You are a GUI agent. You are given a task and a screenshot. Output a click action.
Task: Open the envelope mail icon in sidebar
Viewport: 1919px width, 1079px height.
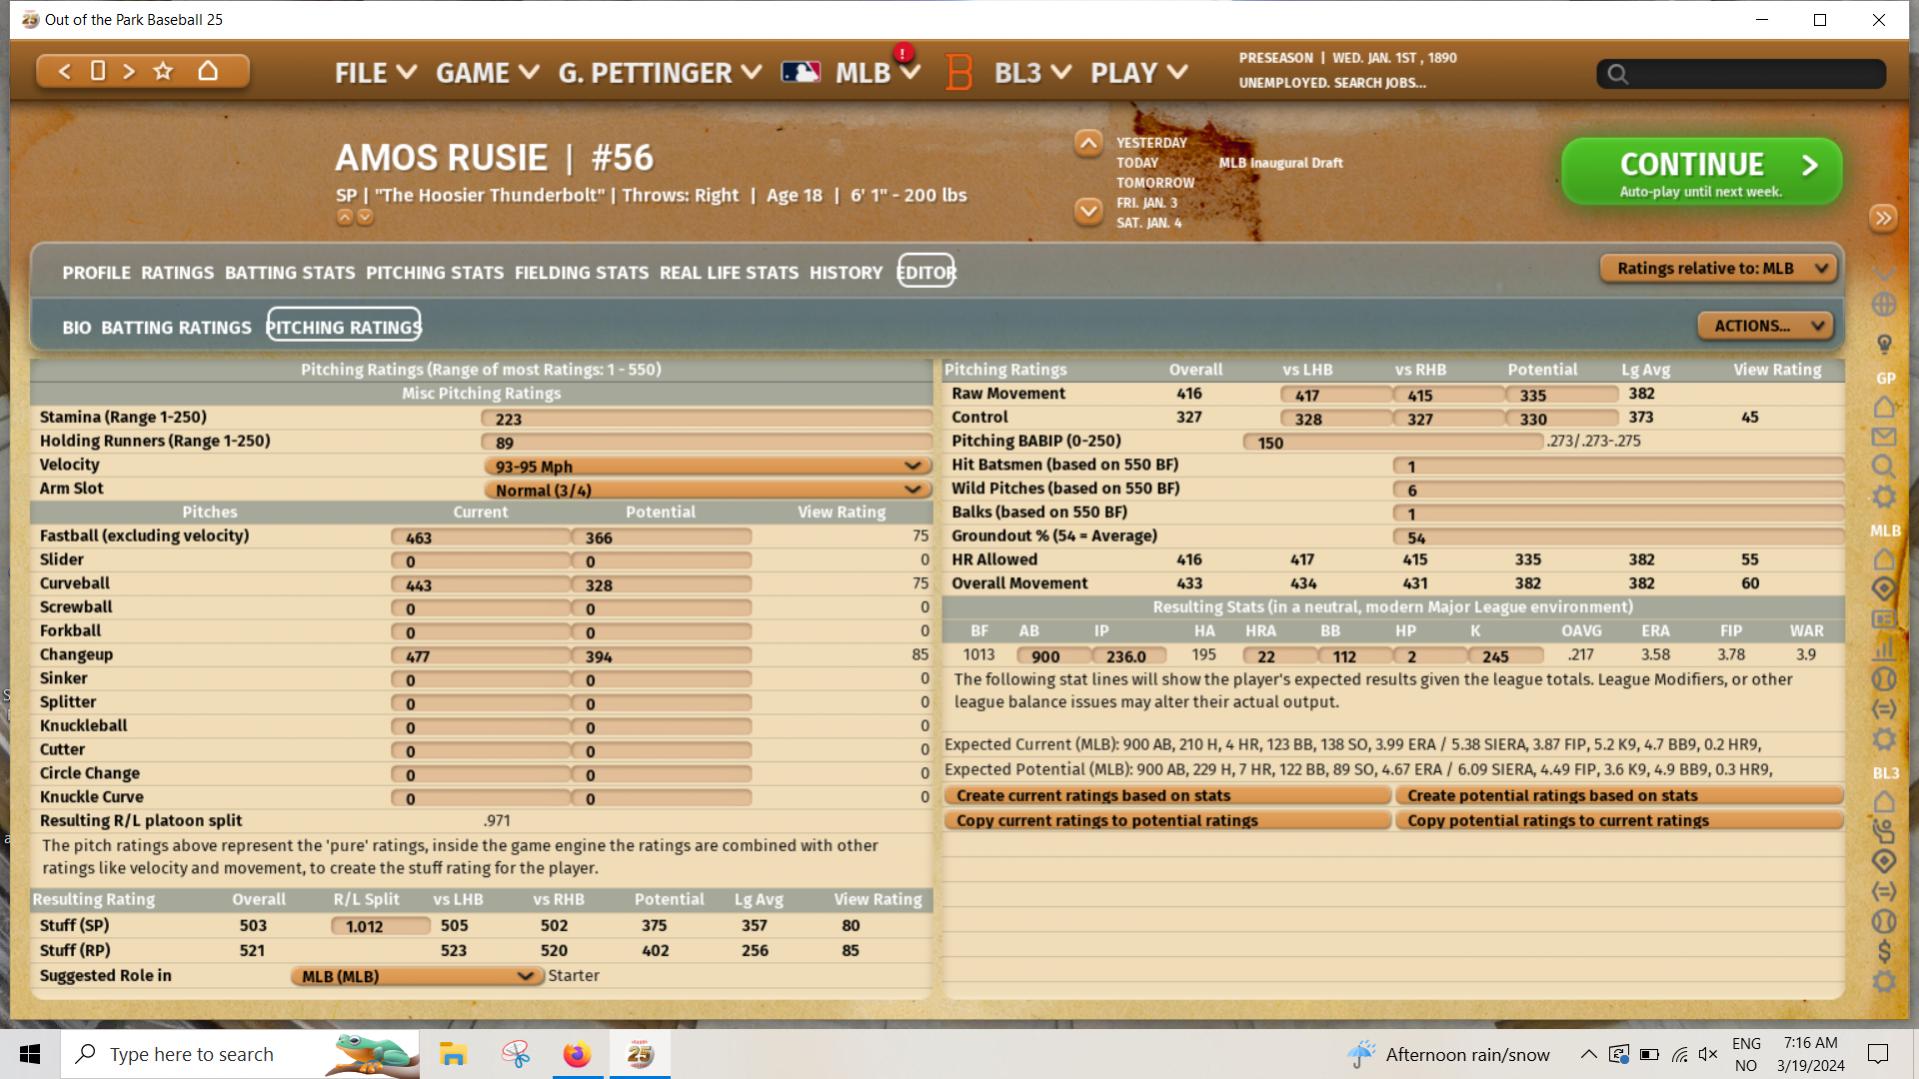coord(1883,437)
